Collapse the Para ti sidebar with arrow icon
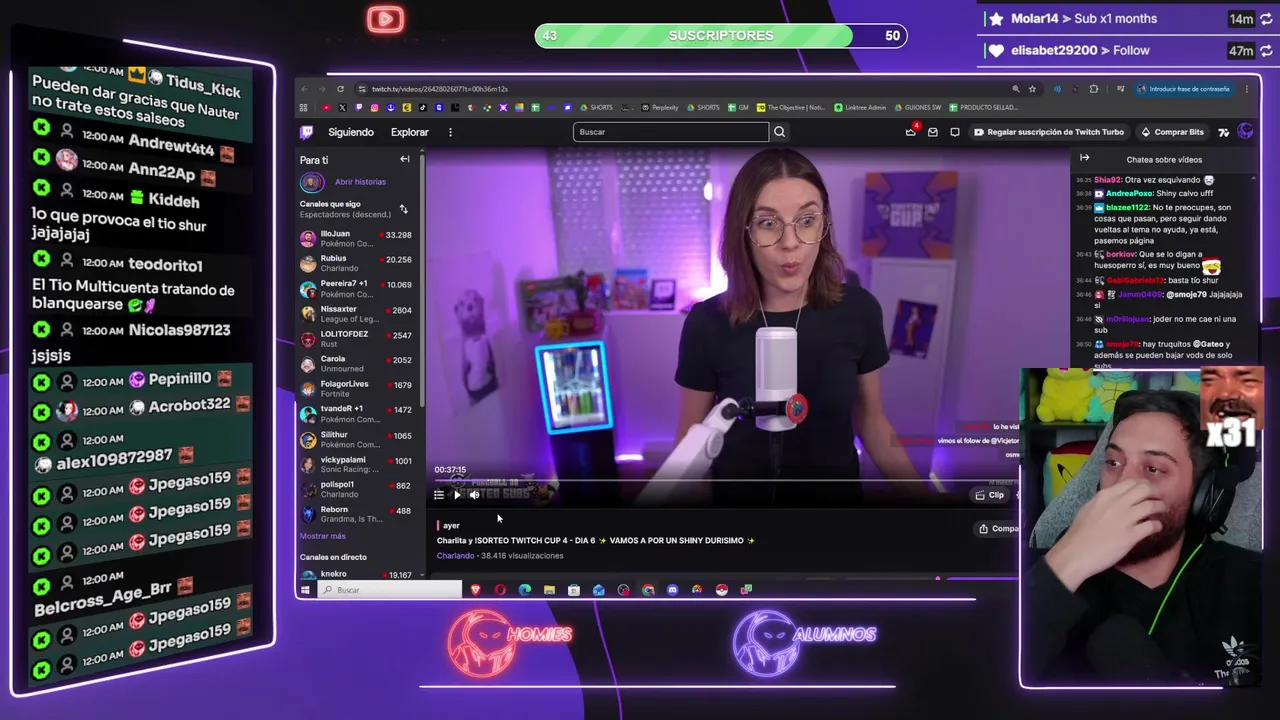Screen dimensions: 1280x720 pos(405,159)
